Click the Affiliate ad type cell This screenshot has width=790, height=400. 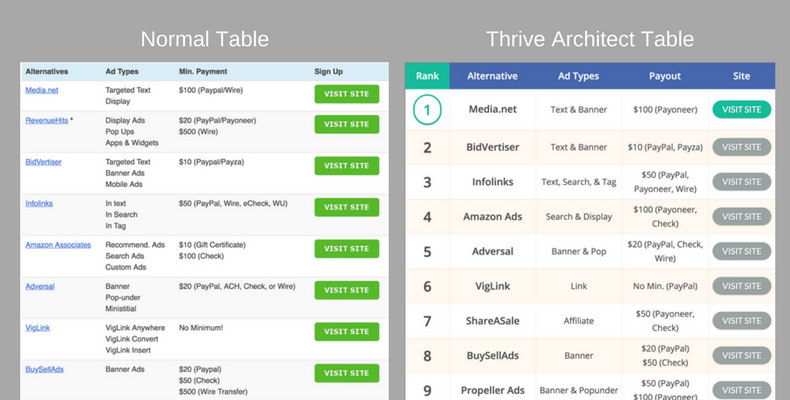(579, 321)
